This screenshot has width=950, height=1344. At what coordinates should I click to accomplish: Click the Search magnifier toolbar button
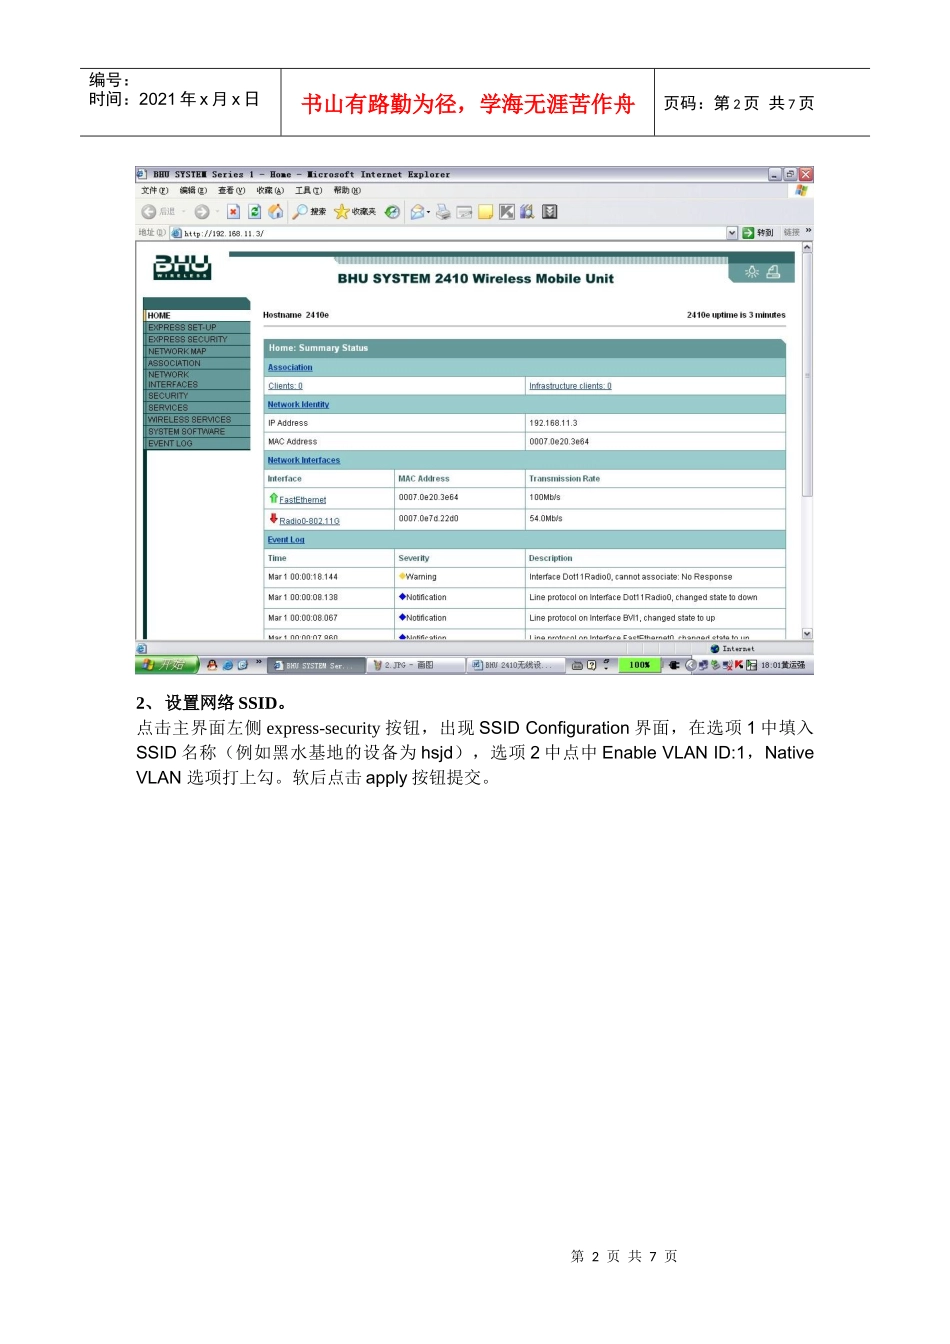pyautogui.click(x=309, y=212)
